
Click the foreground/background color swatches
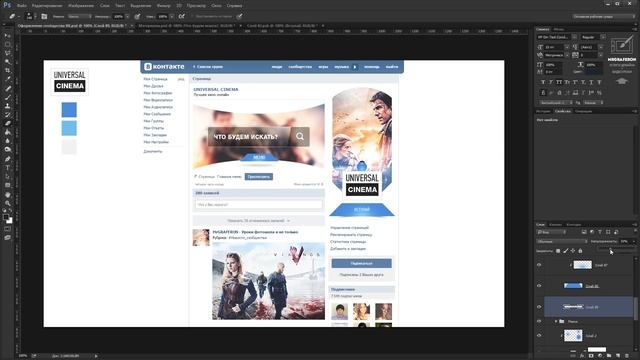(x=7, y=219)
